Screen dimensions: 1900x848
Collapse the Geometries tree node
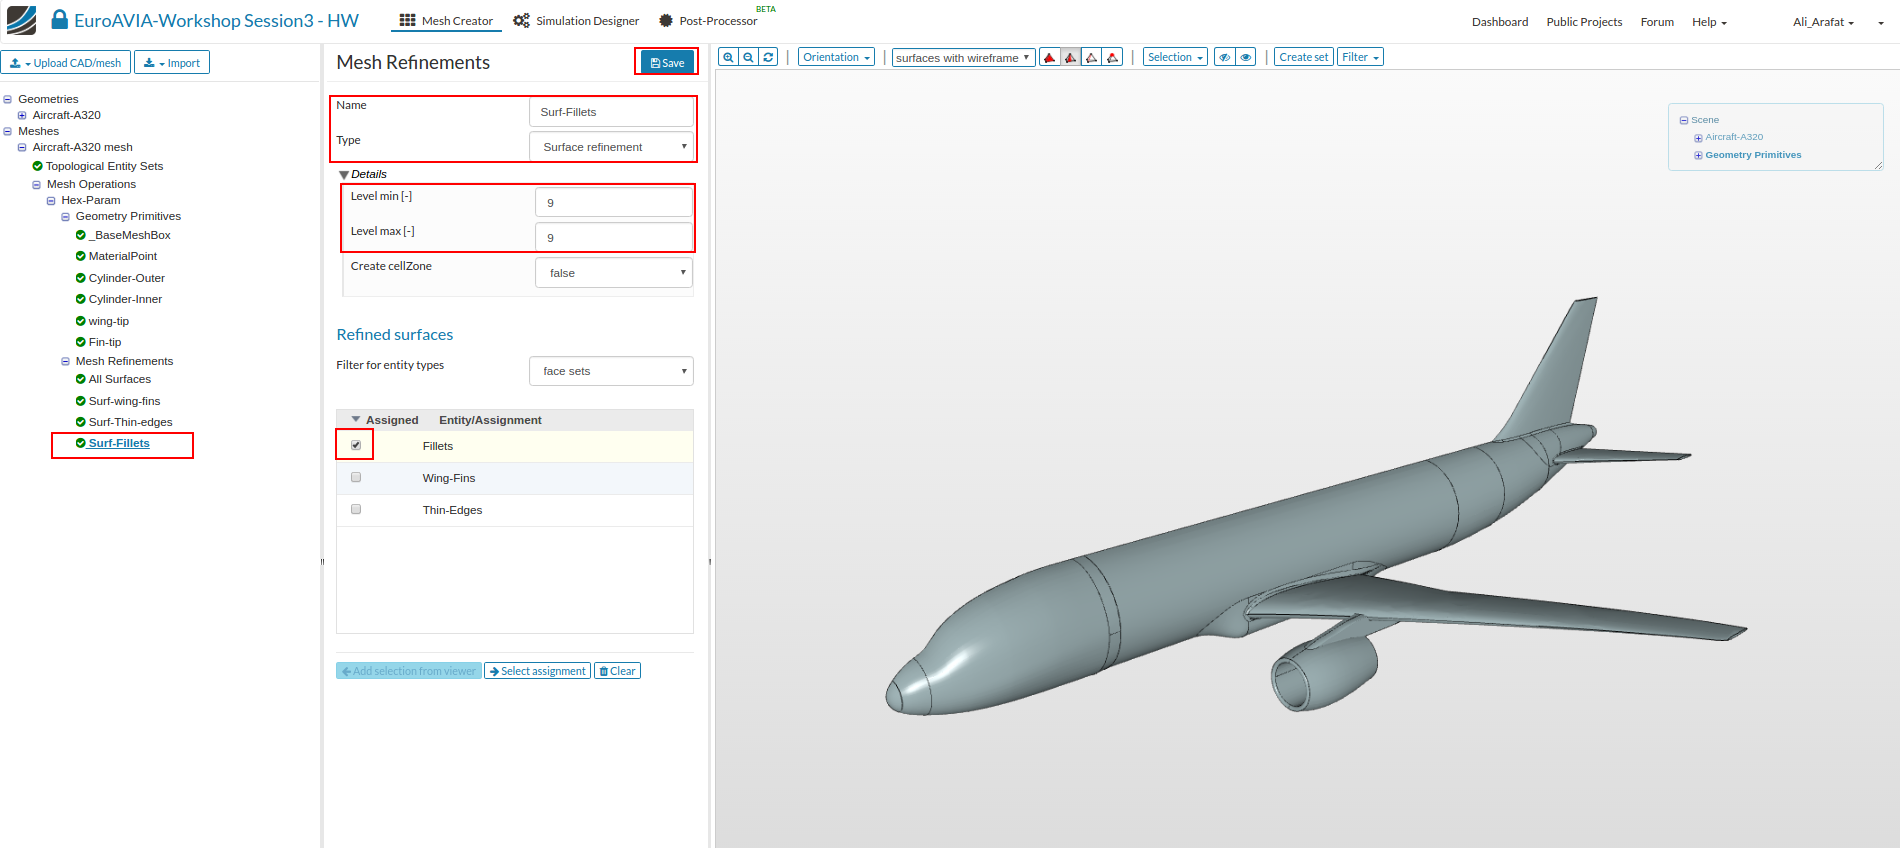click(8, 99)
